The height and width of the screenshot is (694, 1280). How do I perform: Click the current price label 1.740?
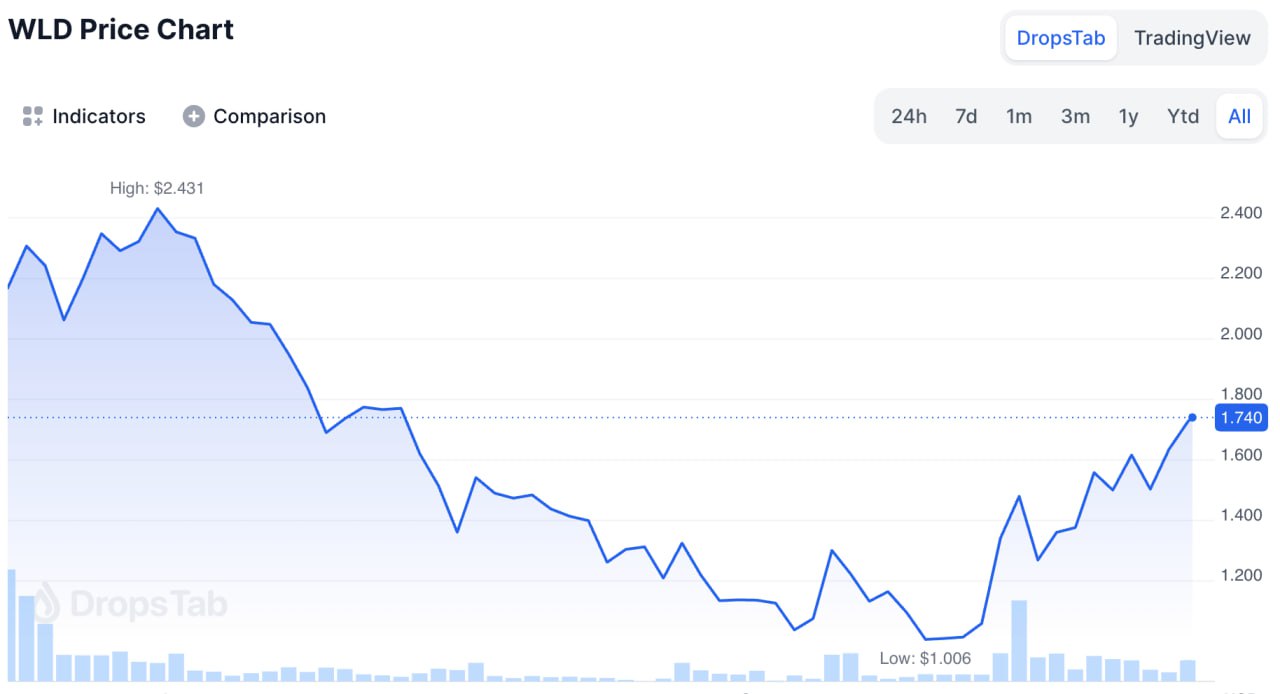tap(1241, 418)
